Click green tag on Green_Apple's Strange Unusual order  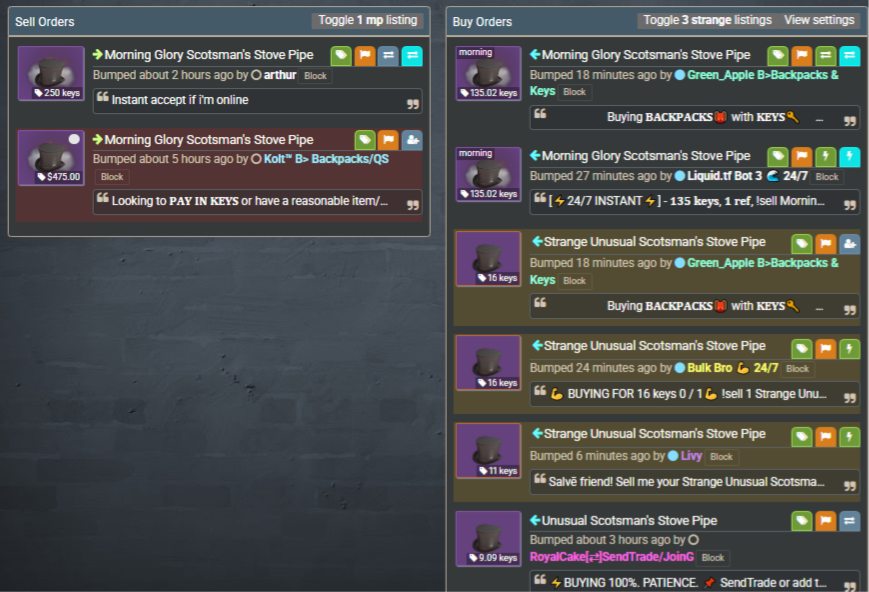click(802, 243)
